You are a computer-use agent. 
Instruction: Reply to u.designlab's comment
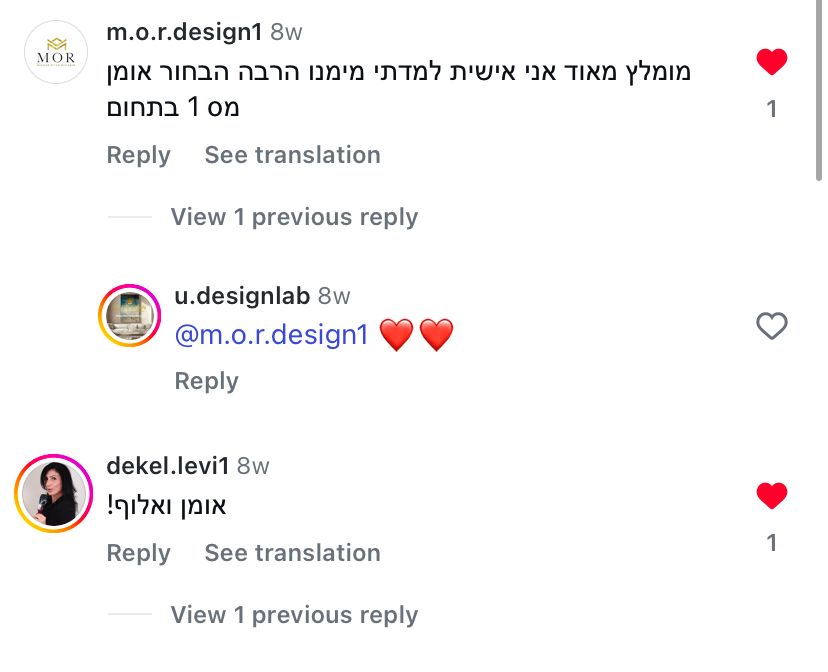[206, 381]
